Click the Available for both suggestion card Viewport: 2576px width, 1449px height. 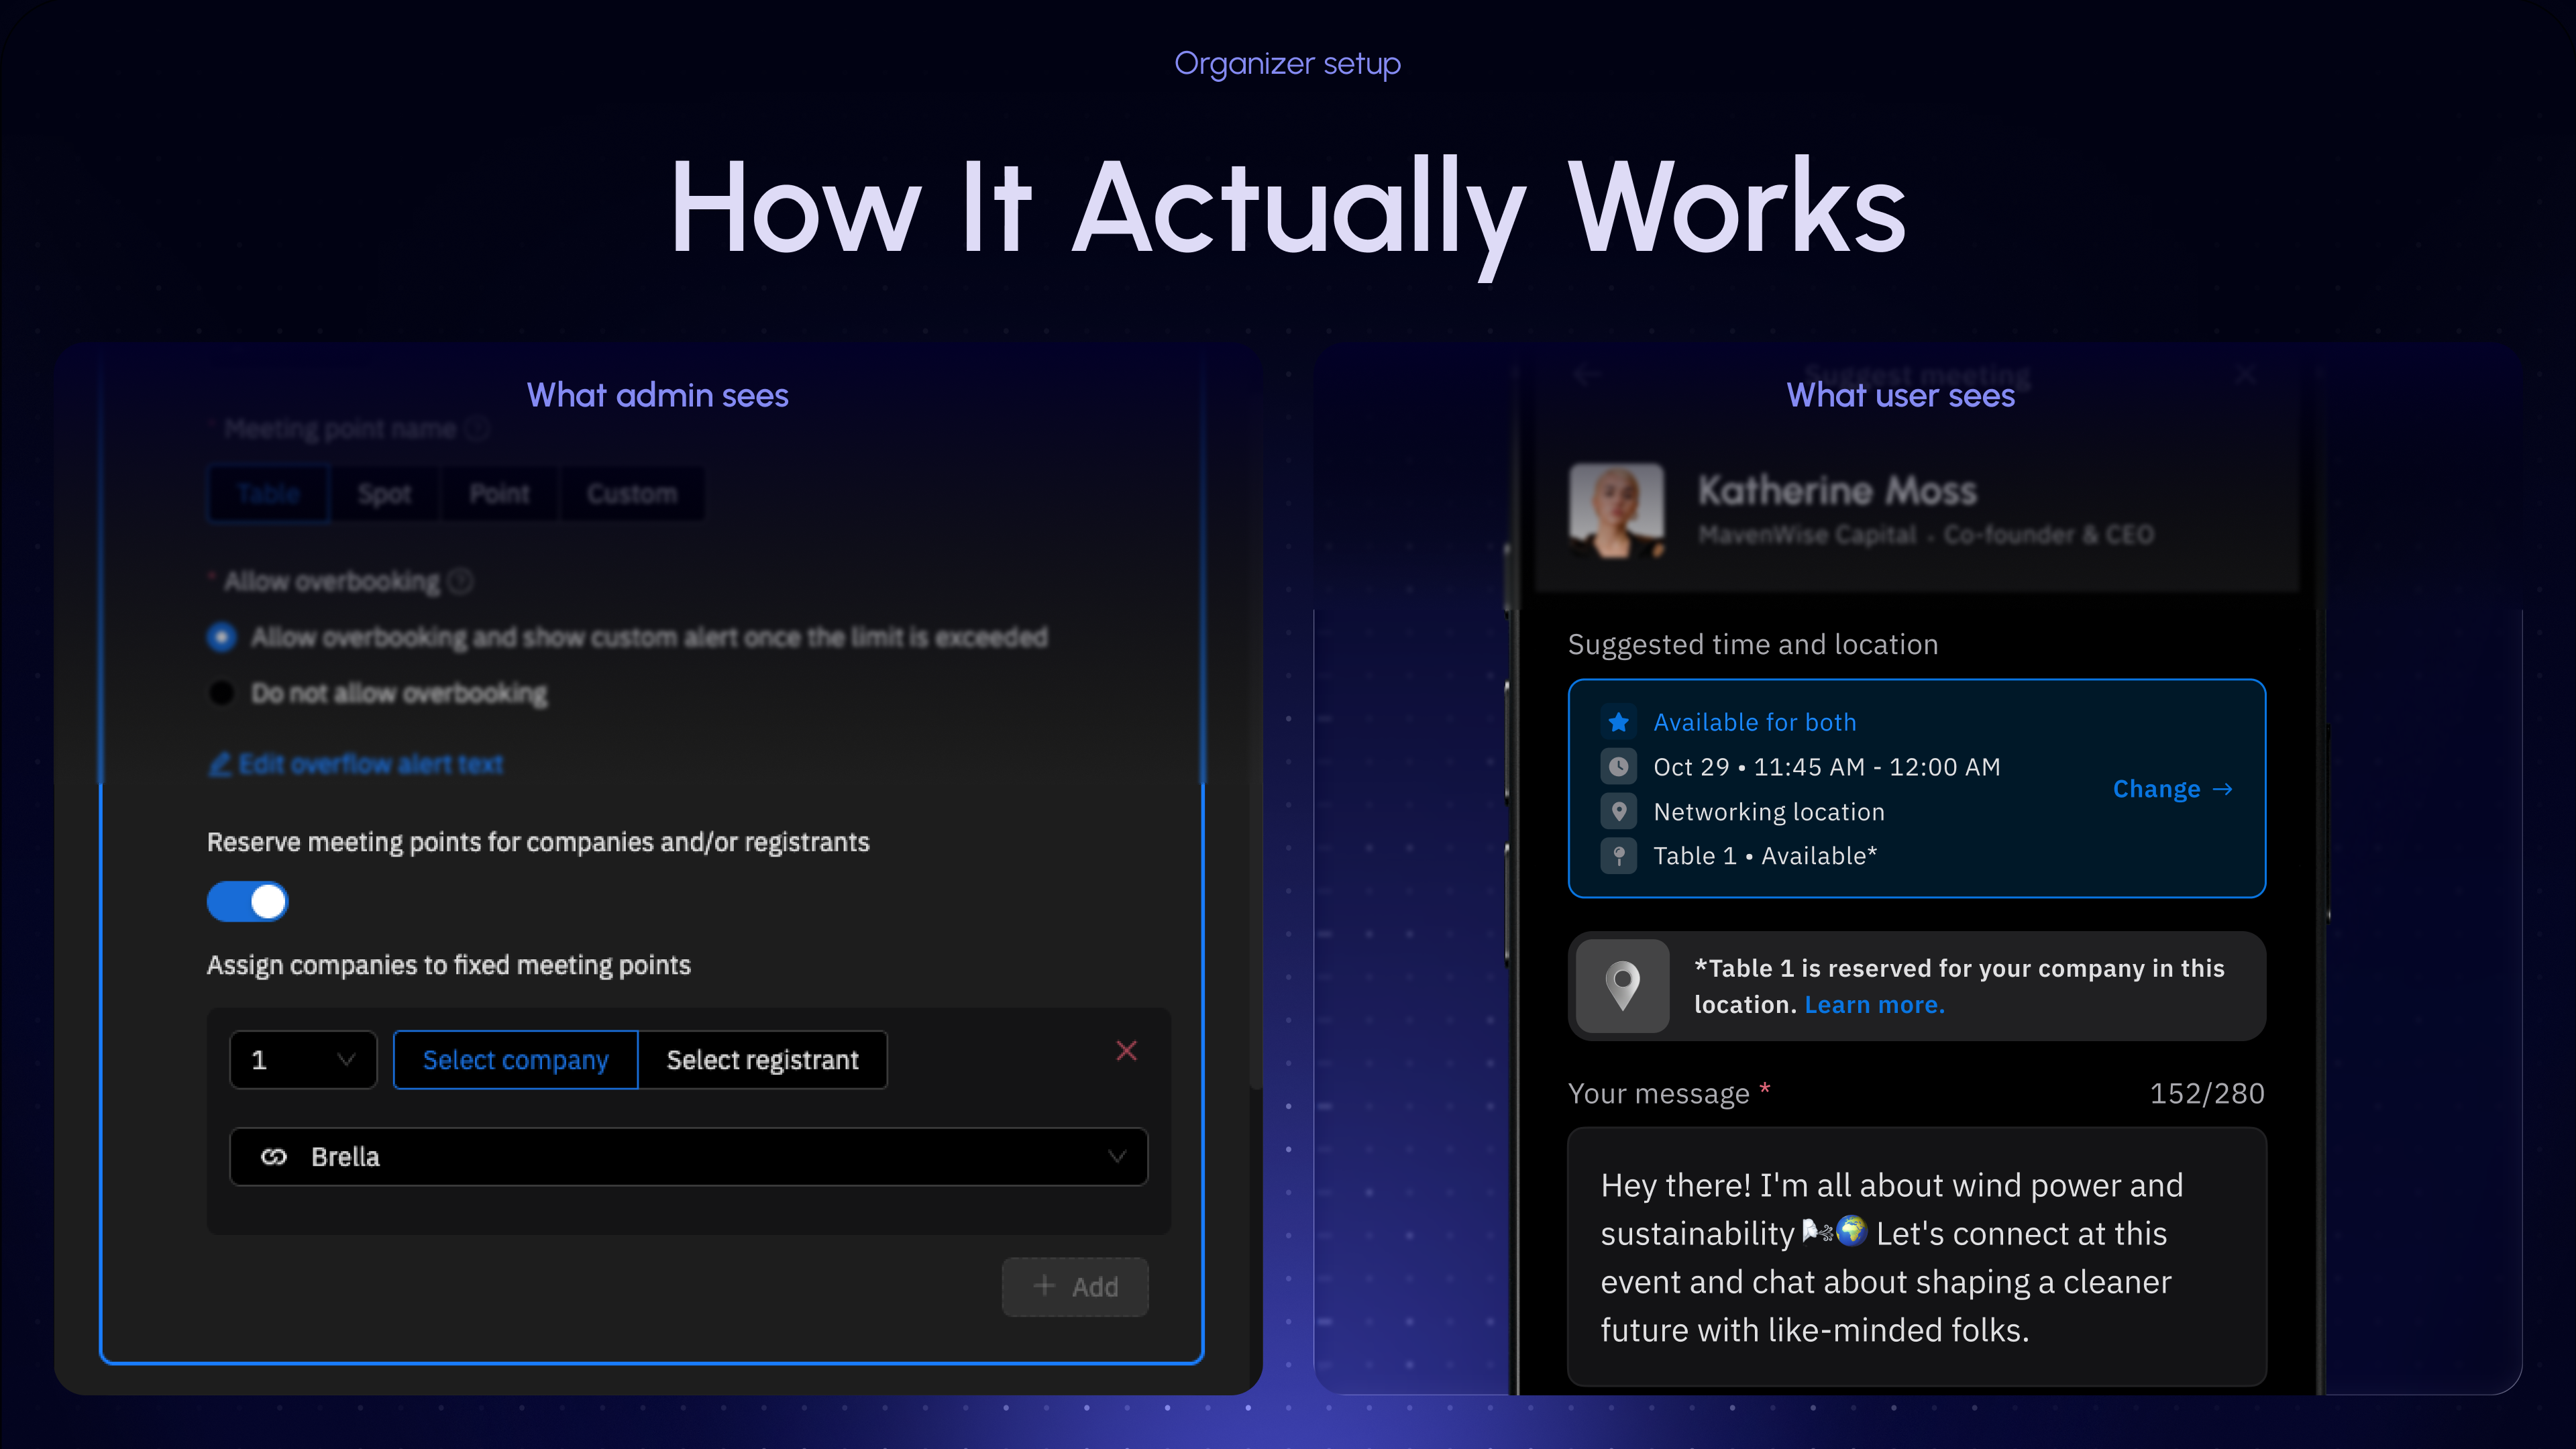click(1916, 789)
